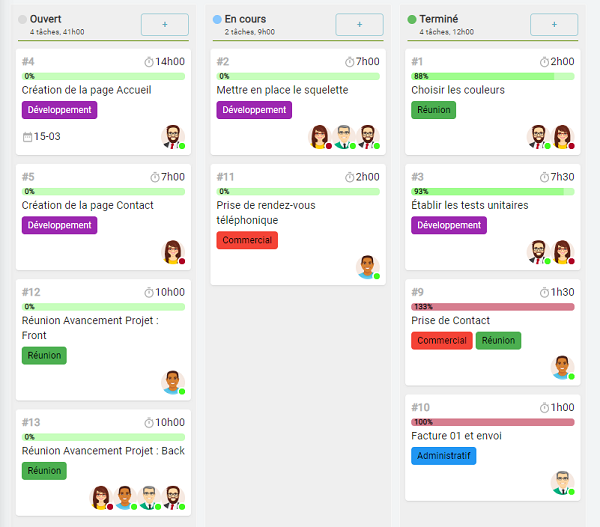Open task 'Réunion Avancement Projet : Back'
The width and height of the screenshot is (600, 527).
(x=103, y=451)
